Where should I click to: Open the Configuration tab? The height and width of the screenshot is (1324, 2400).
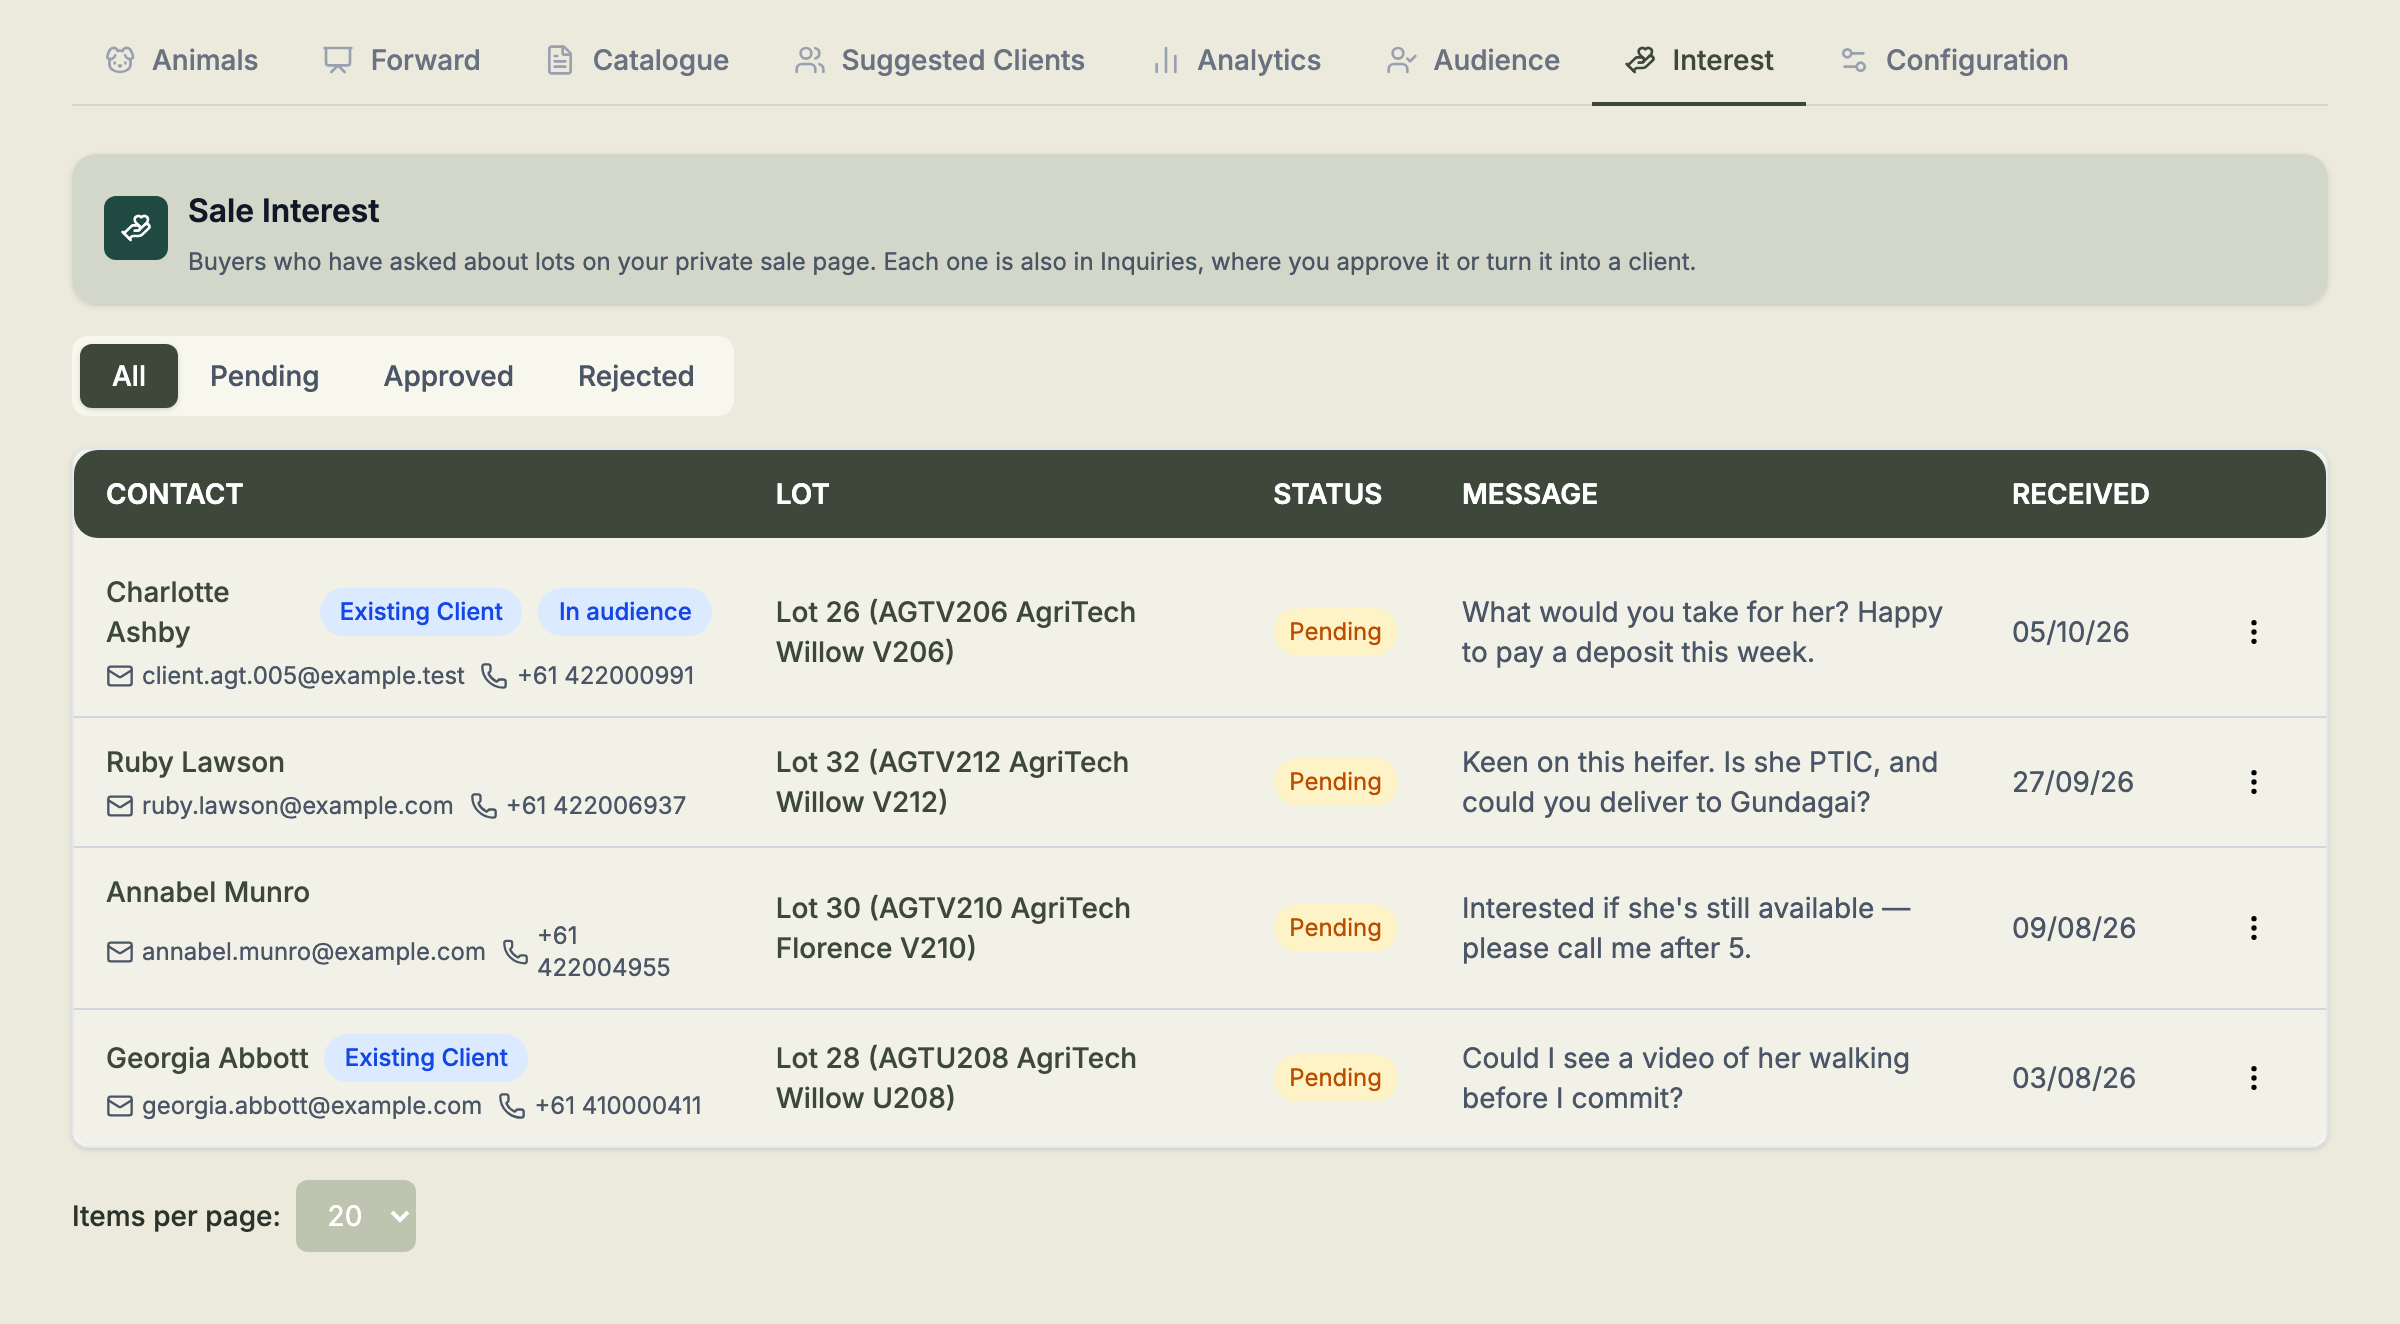[x=1954, y=60]
